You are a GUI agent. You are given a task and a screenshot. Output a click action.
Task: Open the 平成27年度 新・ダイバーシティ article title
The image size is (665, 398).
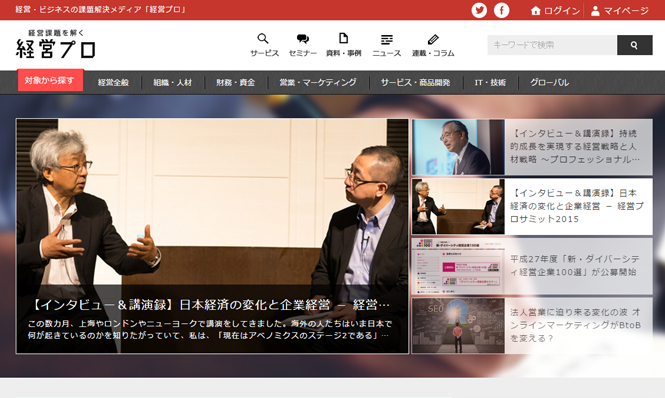[x=575, y=265]
